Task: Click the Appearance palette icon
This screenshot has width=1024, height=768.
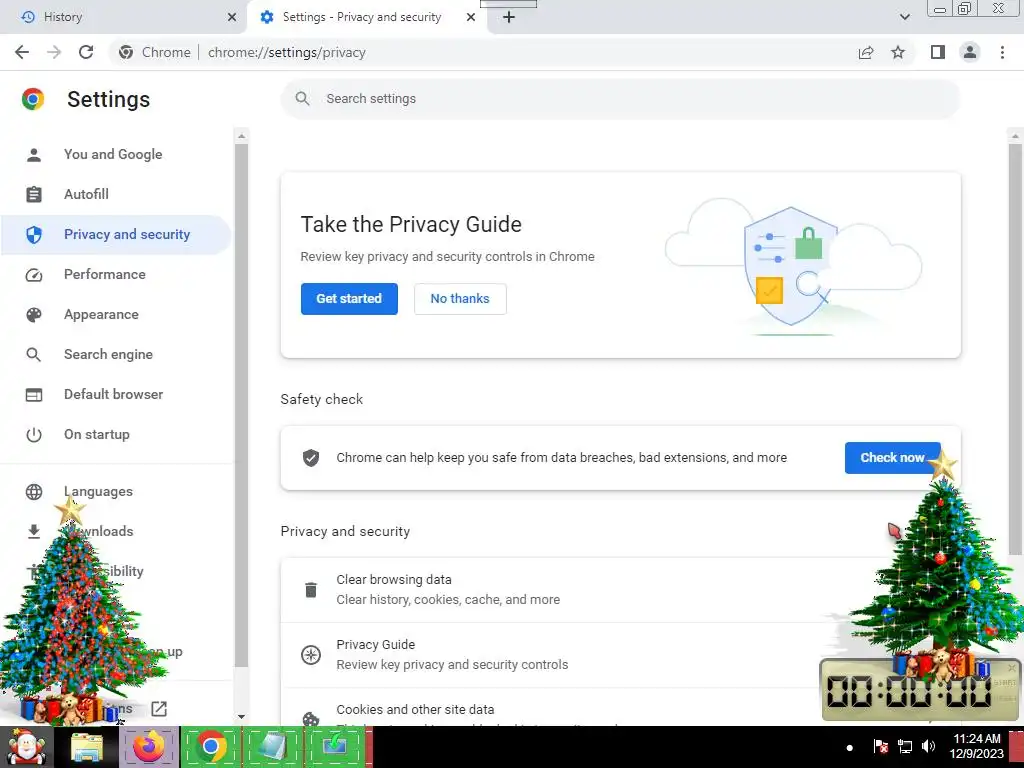Action: (34, 315)
